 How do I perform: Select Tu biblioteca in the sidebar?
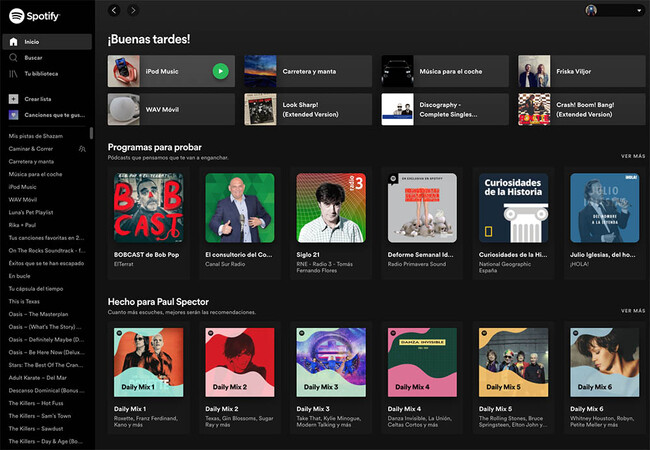41,74
